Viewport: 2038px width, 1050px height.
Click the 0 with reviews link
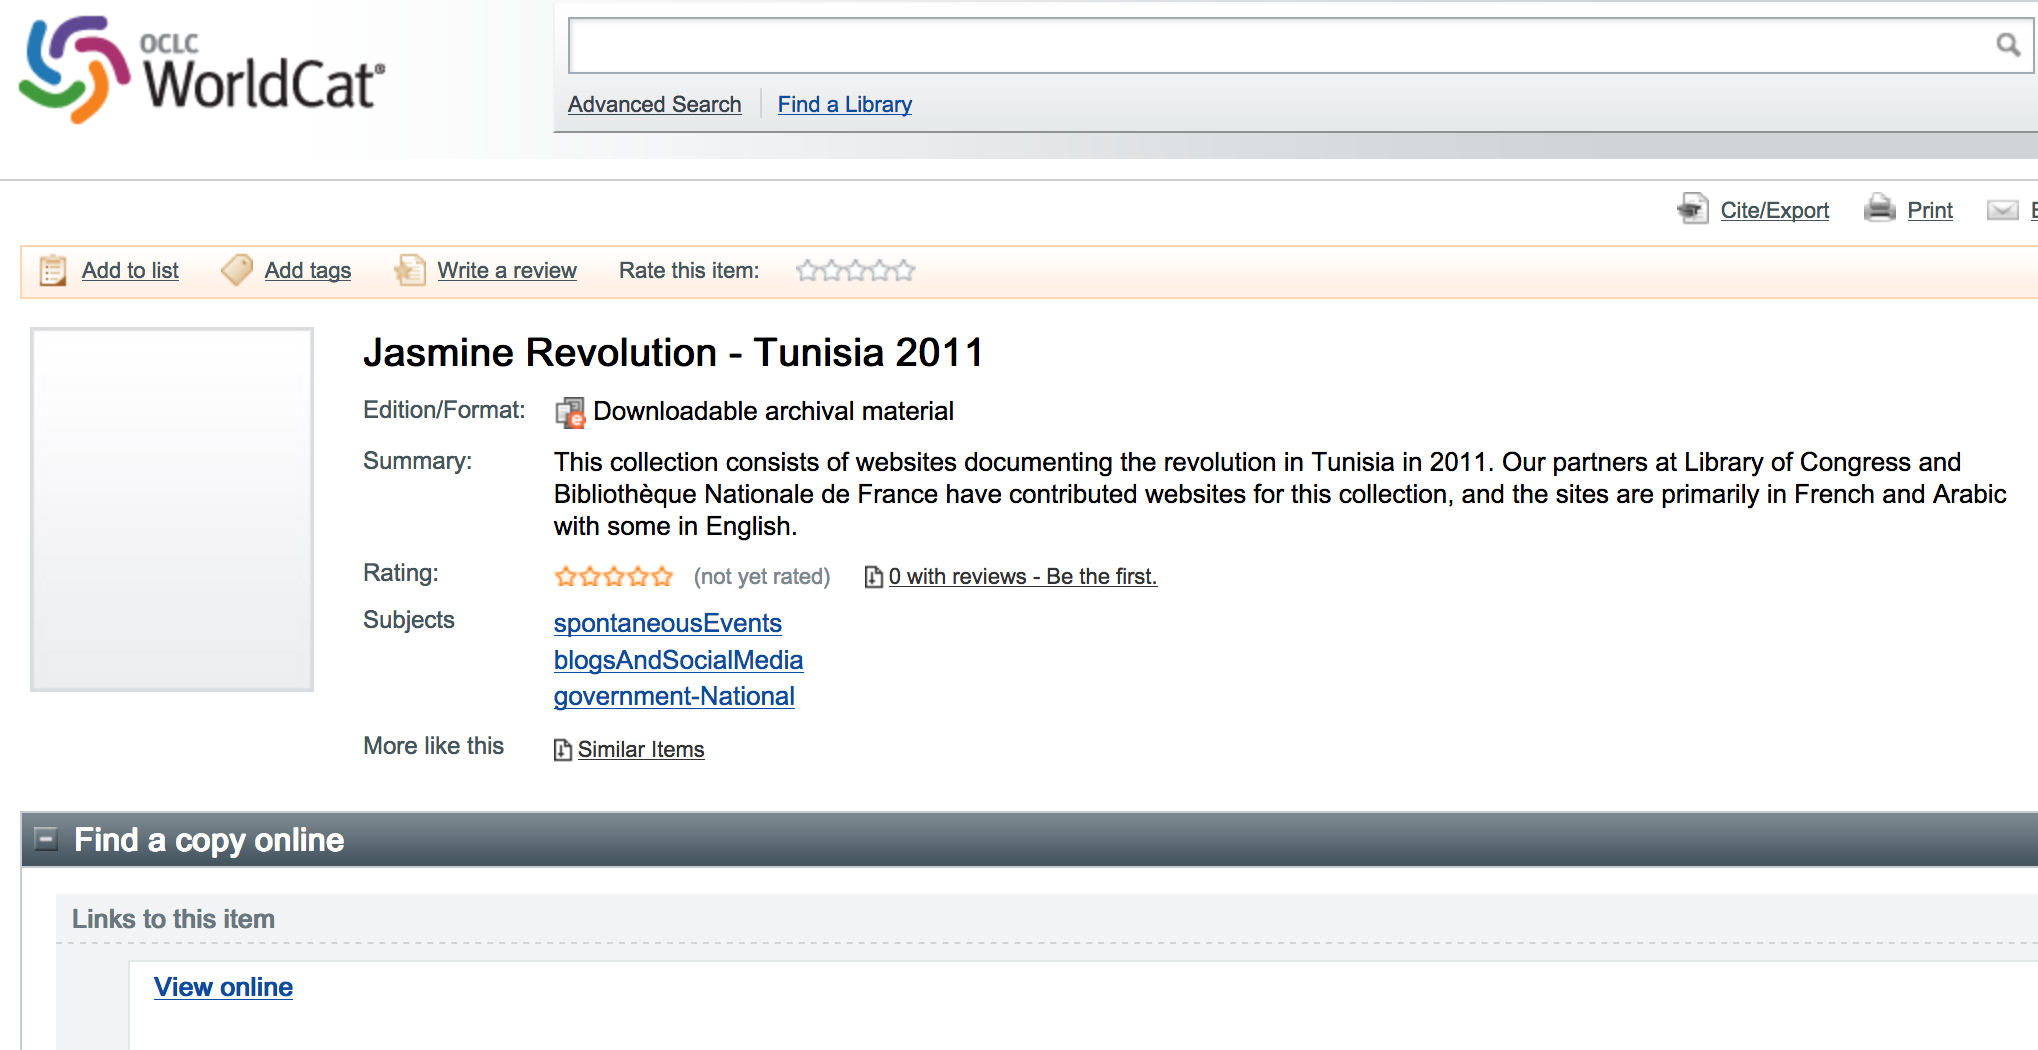coord(1021,577)
